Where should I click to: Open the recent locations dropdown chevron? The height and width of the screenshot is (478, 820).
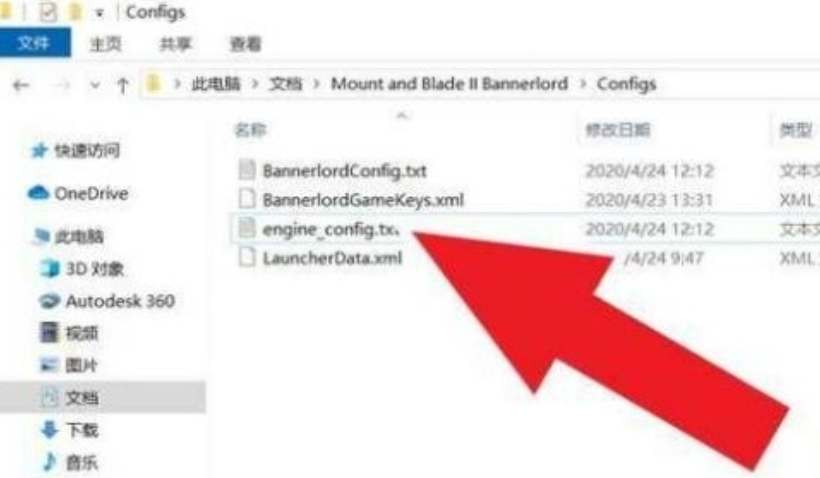[95, 85]
